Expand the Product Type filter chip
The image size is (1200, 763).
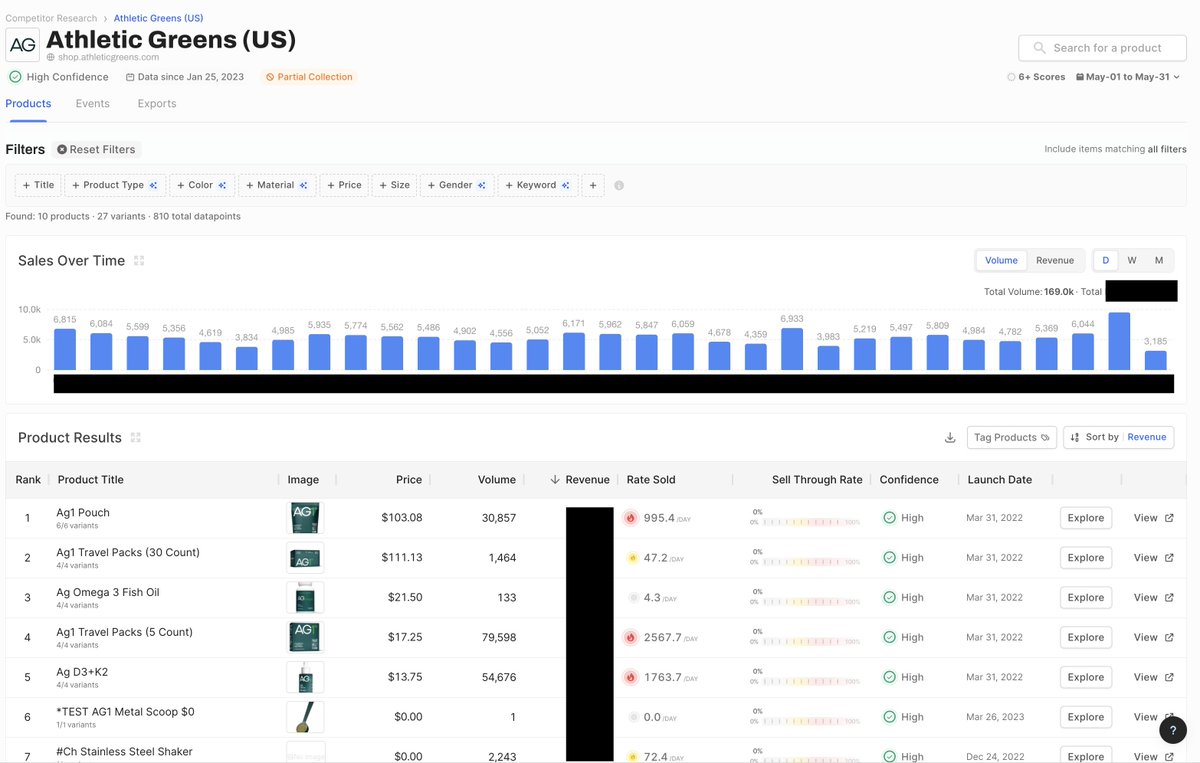(115, 185)
